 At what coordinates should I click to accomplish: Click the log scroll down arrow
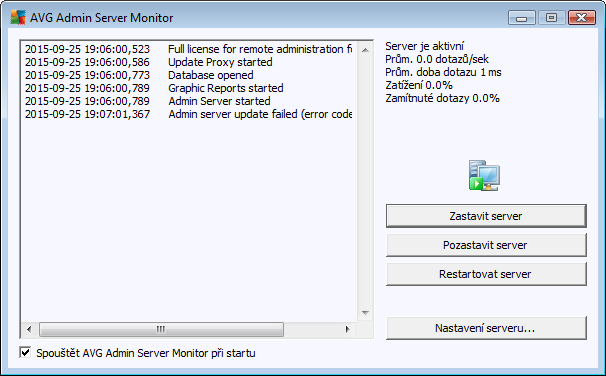pos(365,313)
